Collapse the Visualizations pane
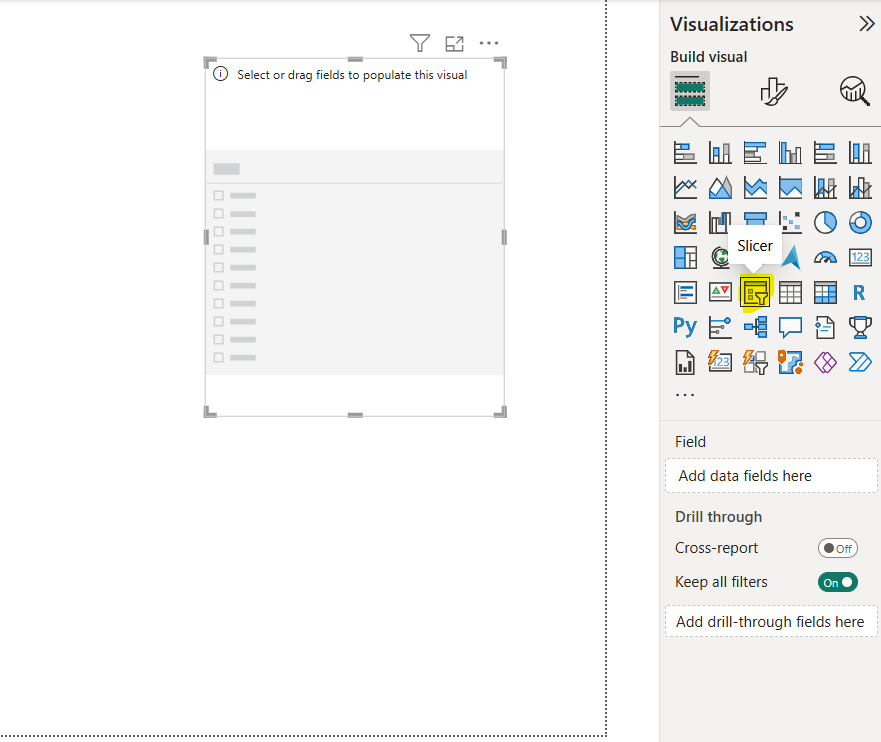This screenshot has width=881, height=742. pos(866,24)
